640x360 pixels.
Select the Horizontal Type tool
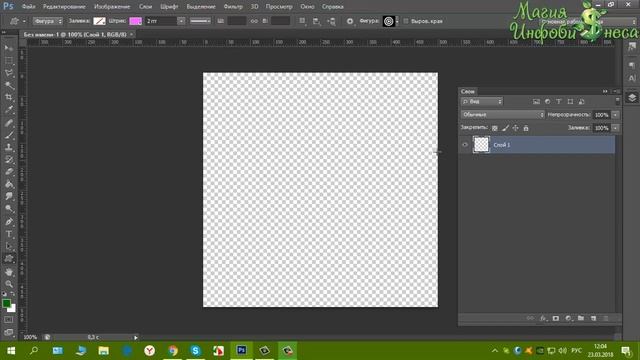click(9, 234)
